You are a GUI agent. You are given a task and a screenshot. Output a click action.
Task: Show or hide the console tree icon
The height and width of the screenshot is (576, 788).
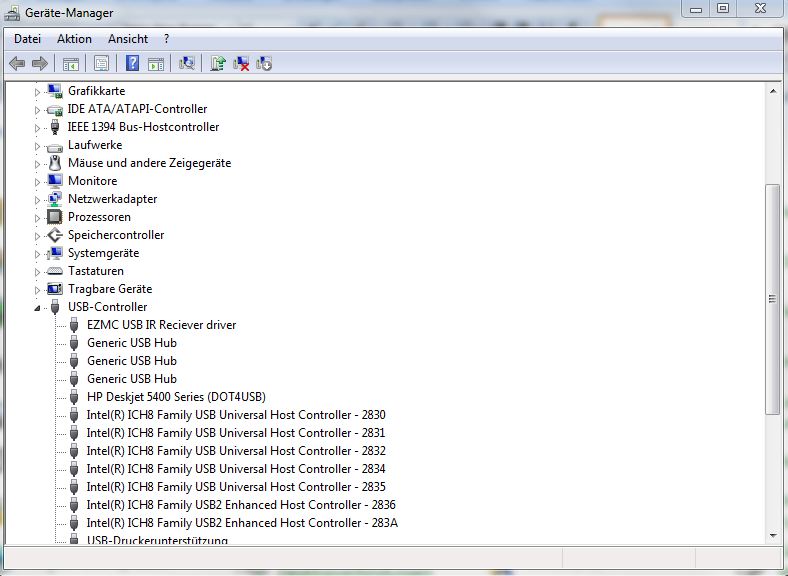[x=71, y=64]
